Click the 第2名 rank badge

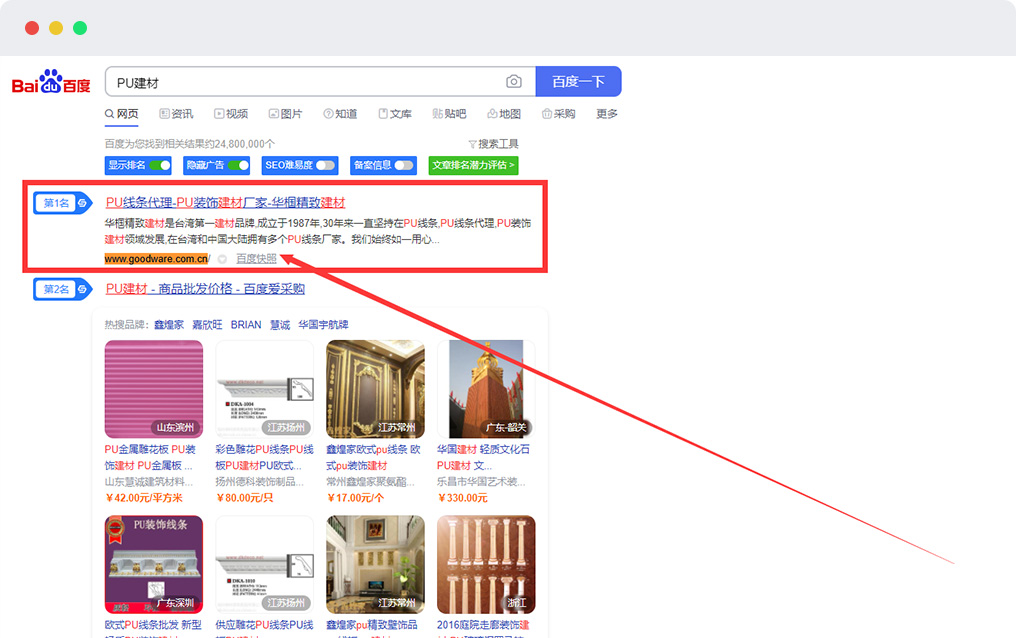coord(62,289)
